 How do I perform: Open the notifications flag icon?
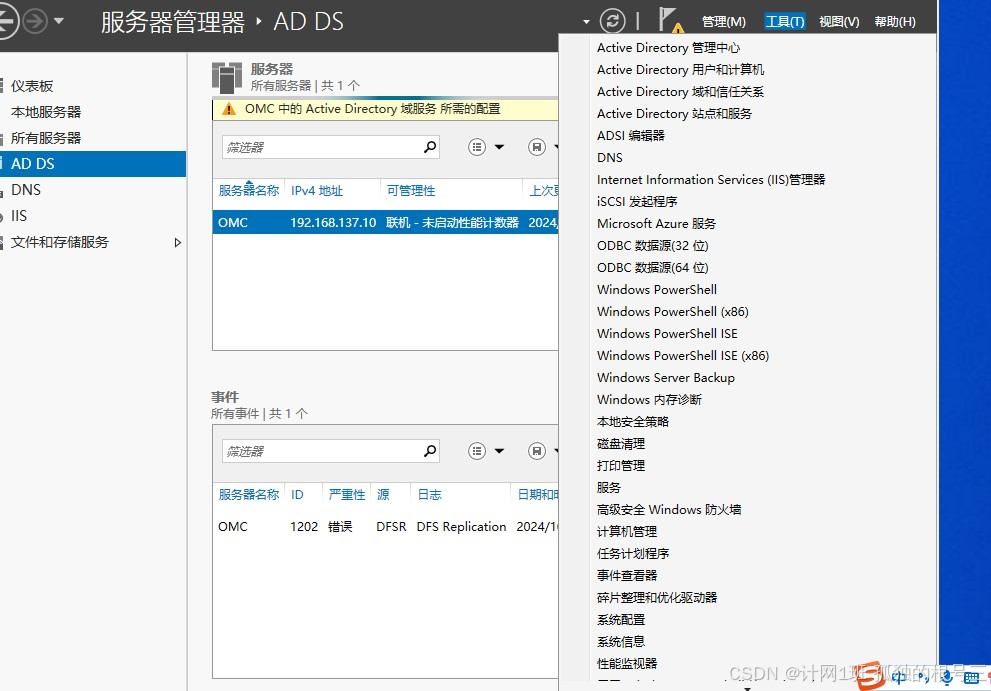[670, 20]
